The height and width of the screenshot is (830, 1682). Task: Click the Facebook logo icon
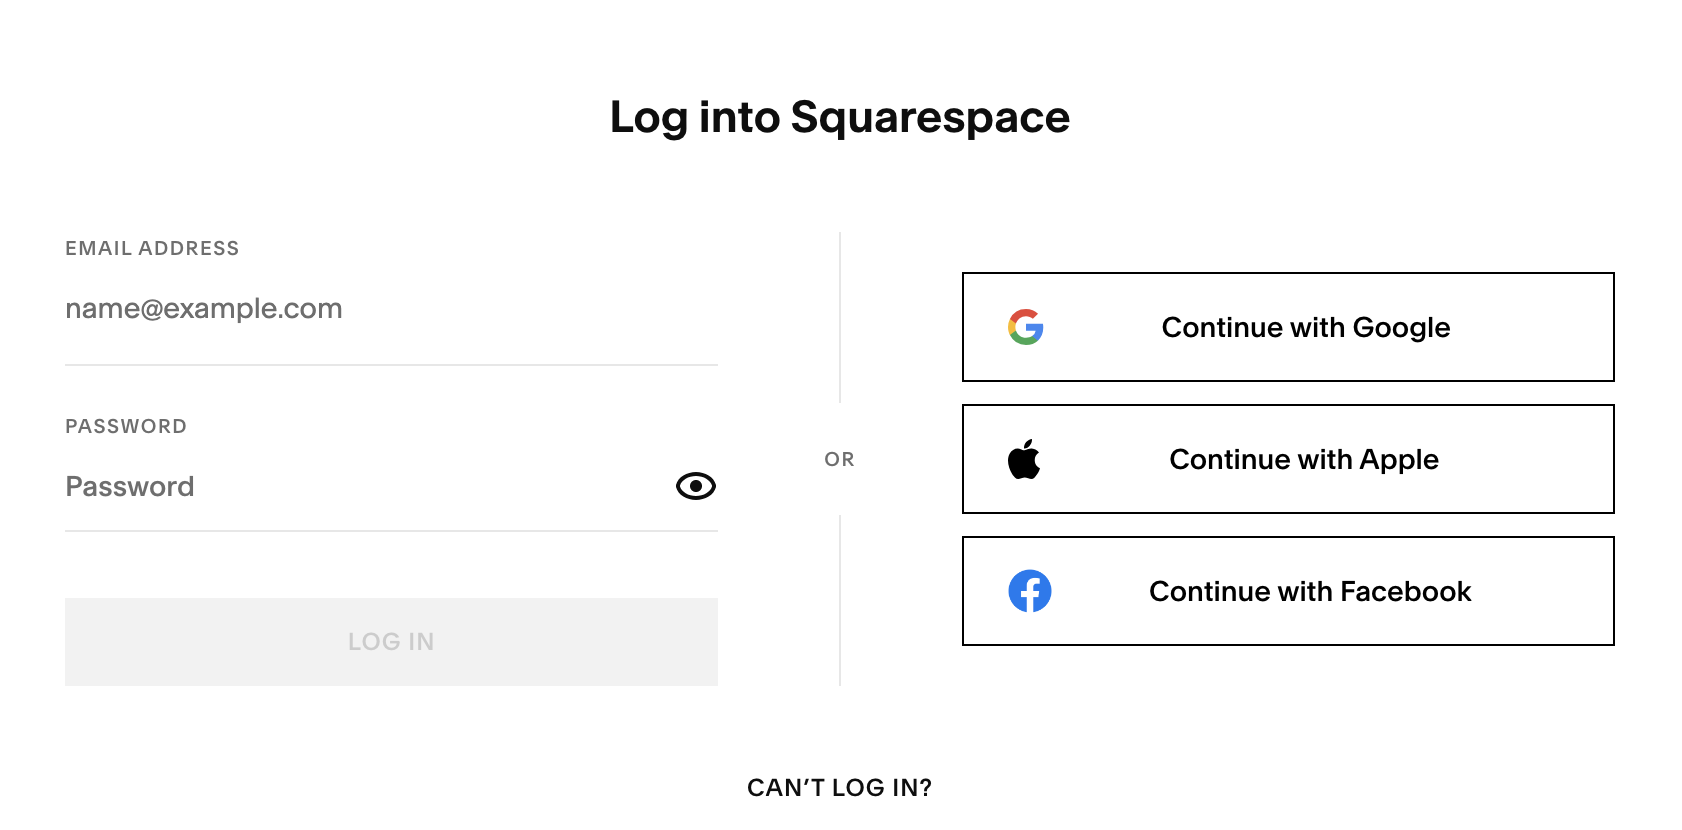[x=1029, y=591]
